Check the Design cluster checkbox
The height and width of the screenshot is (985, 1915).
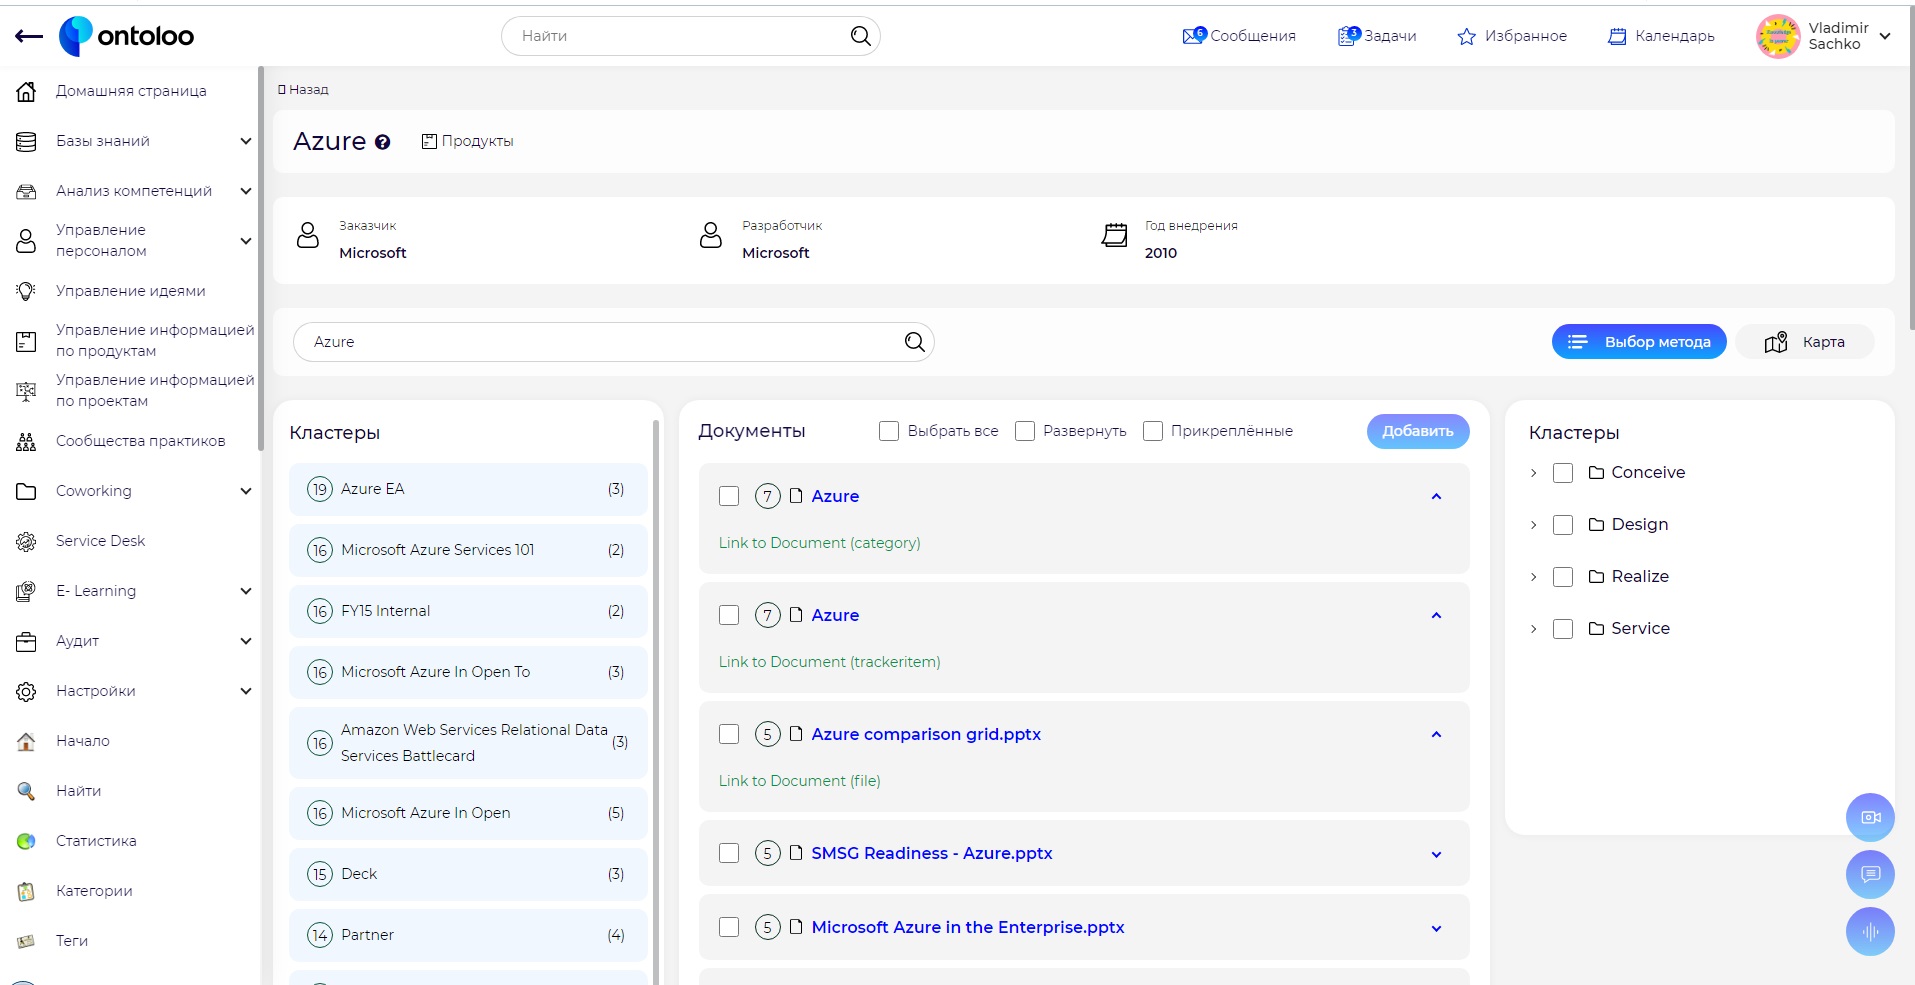click(x=1563, y=525)
